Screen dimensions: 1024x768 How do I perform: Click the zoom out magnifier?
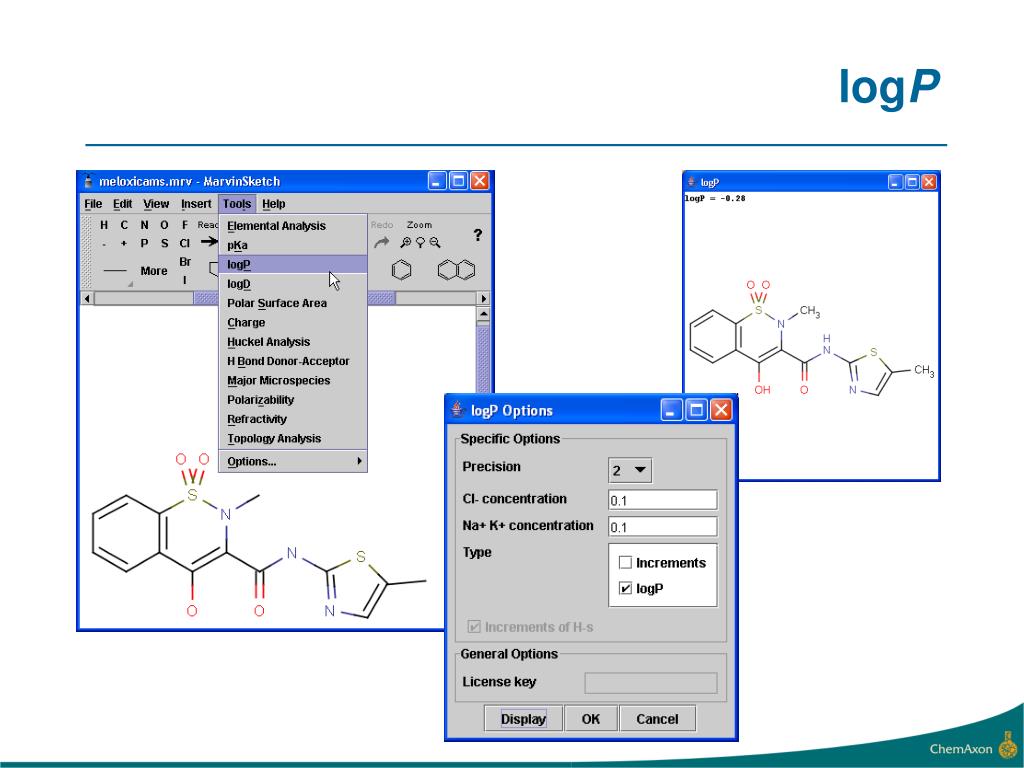[435, 243]
